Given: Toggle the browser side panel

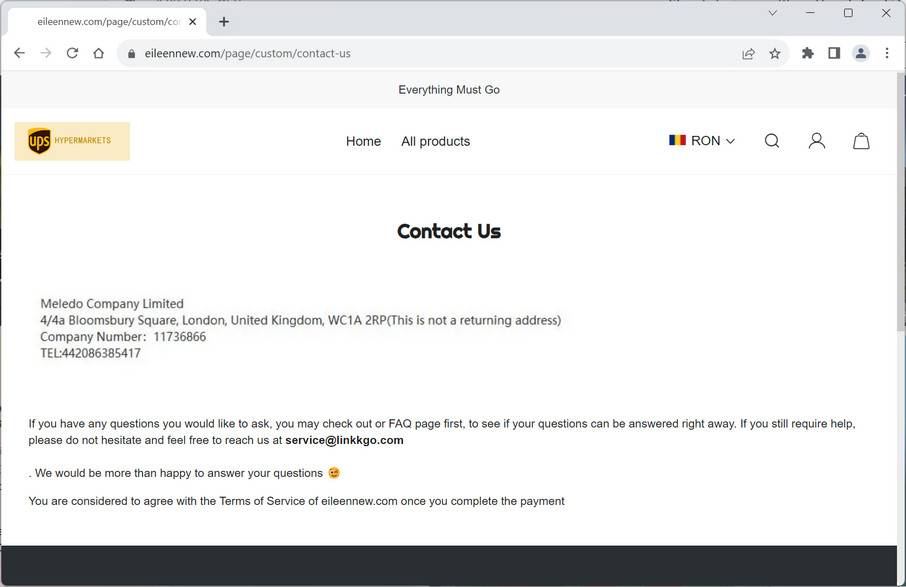Looking at the screenshot, I should click(834, 54).
